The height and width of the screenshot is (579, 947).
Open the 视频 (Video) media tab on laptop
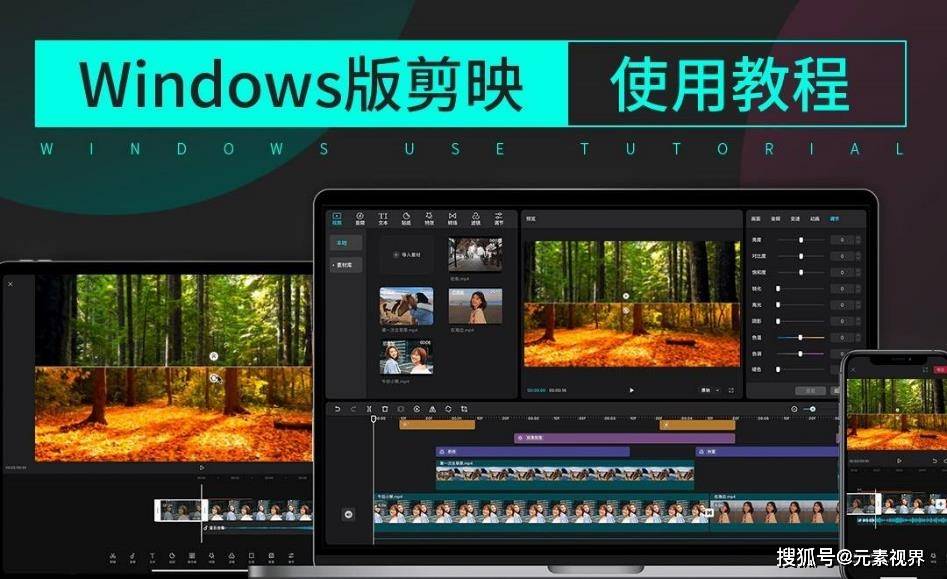[337, 219]
